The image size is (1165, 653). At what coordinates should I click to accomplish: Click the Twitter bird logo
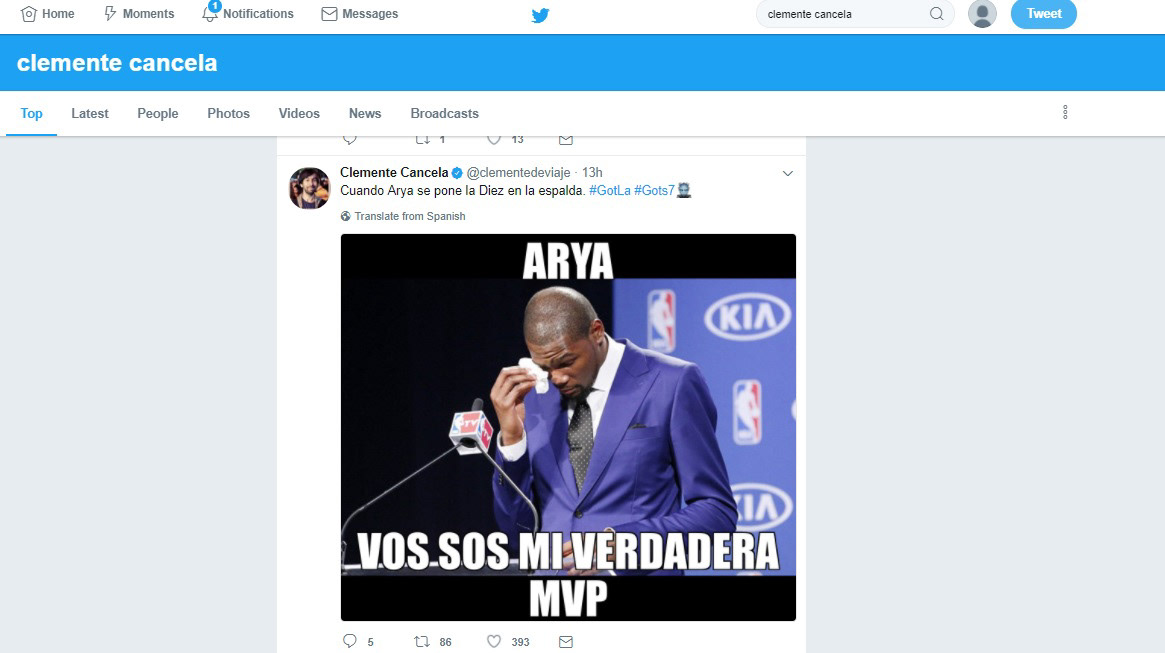540,15
